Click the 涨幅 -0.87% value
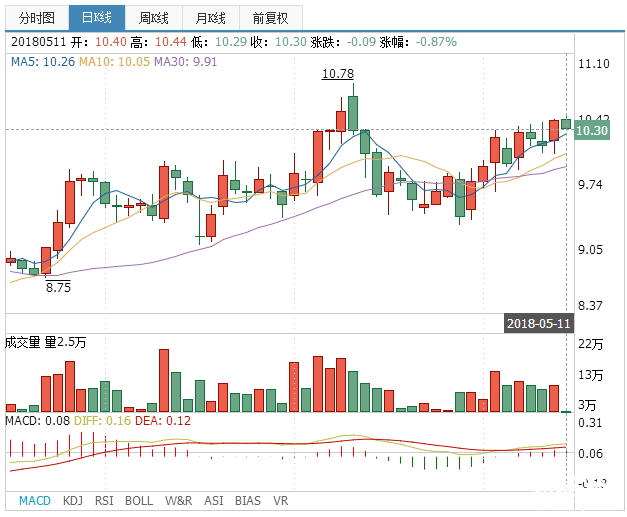 [418, 42]
